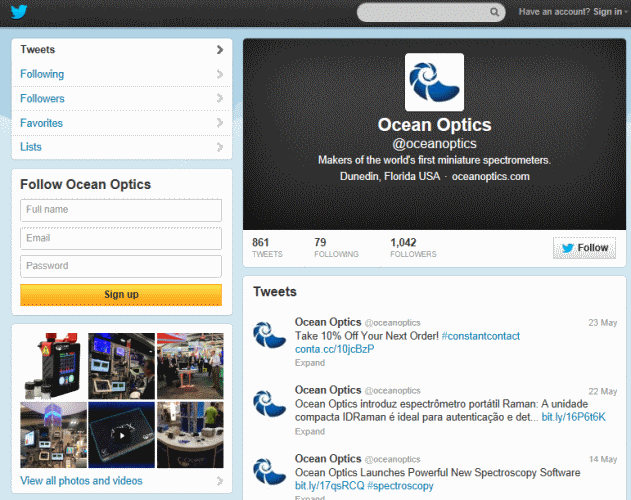Image resolution: width=631 pixels, height=500 pixels.
Task: Click the 79 Following count
Action: (336, 248)
